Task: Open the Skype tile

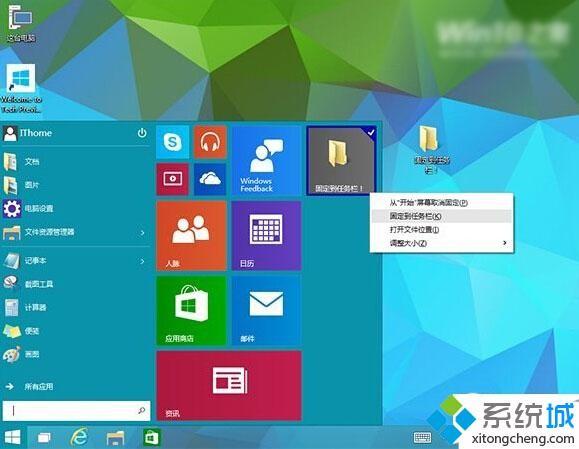Action: 172,142
